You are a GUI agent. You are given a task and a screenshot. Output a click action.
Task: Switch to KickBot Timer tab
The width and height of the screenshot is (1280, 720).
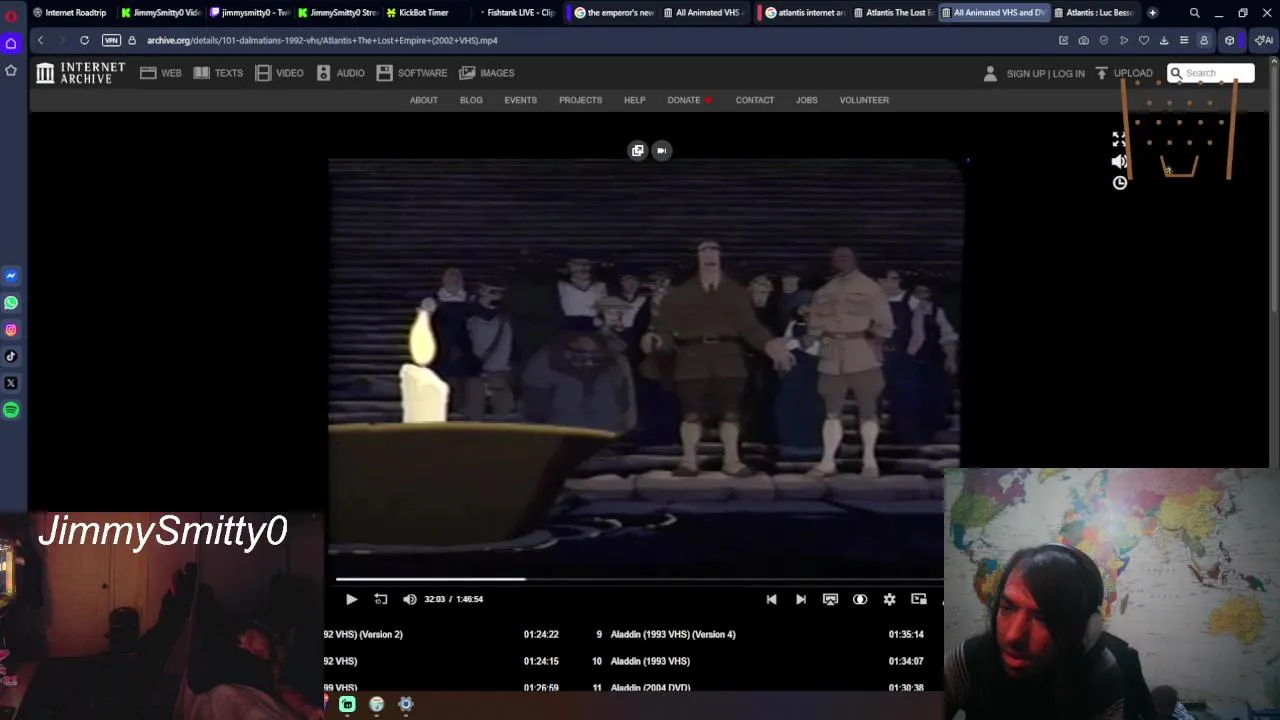tap(424, 13)
